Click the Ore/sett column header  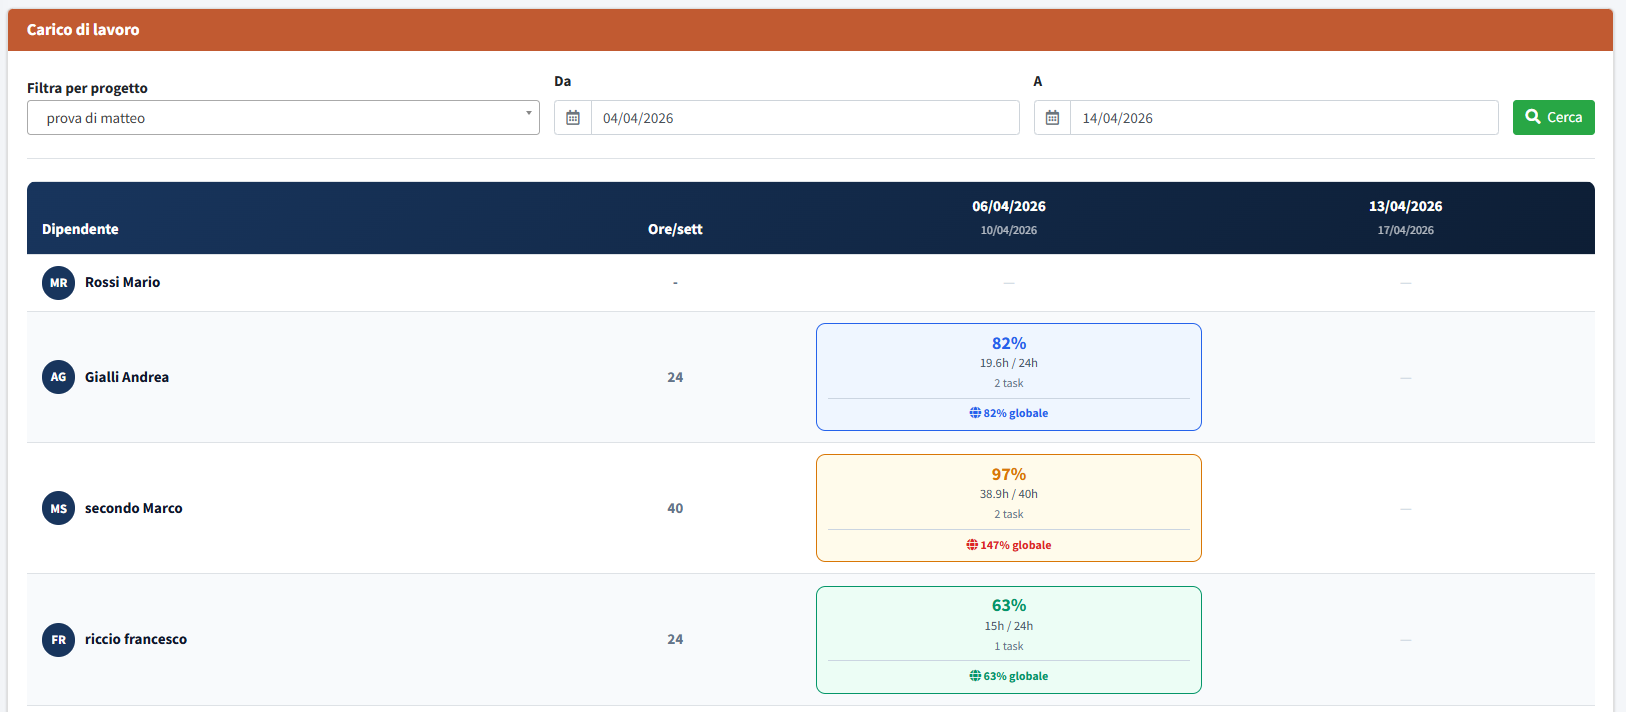click(675, 229)
